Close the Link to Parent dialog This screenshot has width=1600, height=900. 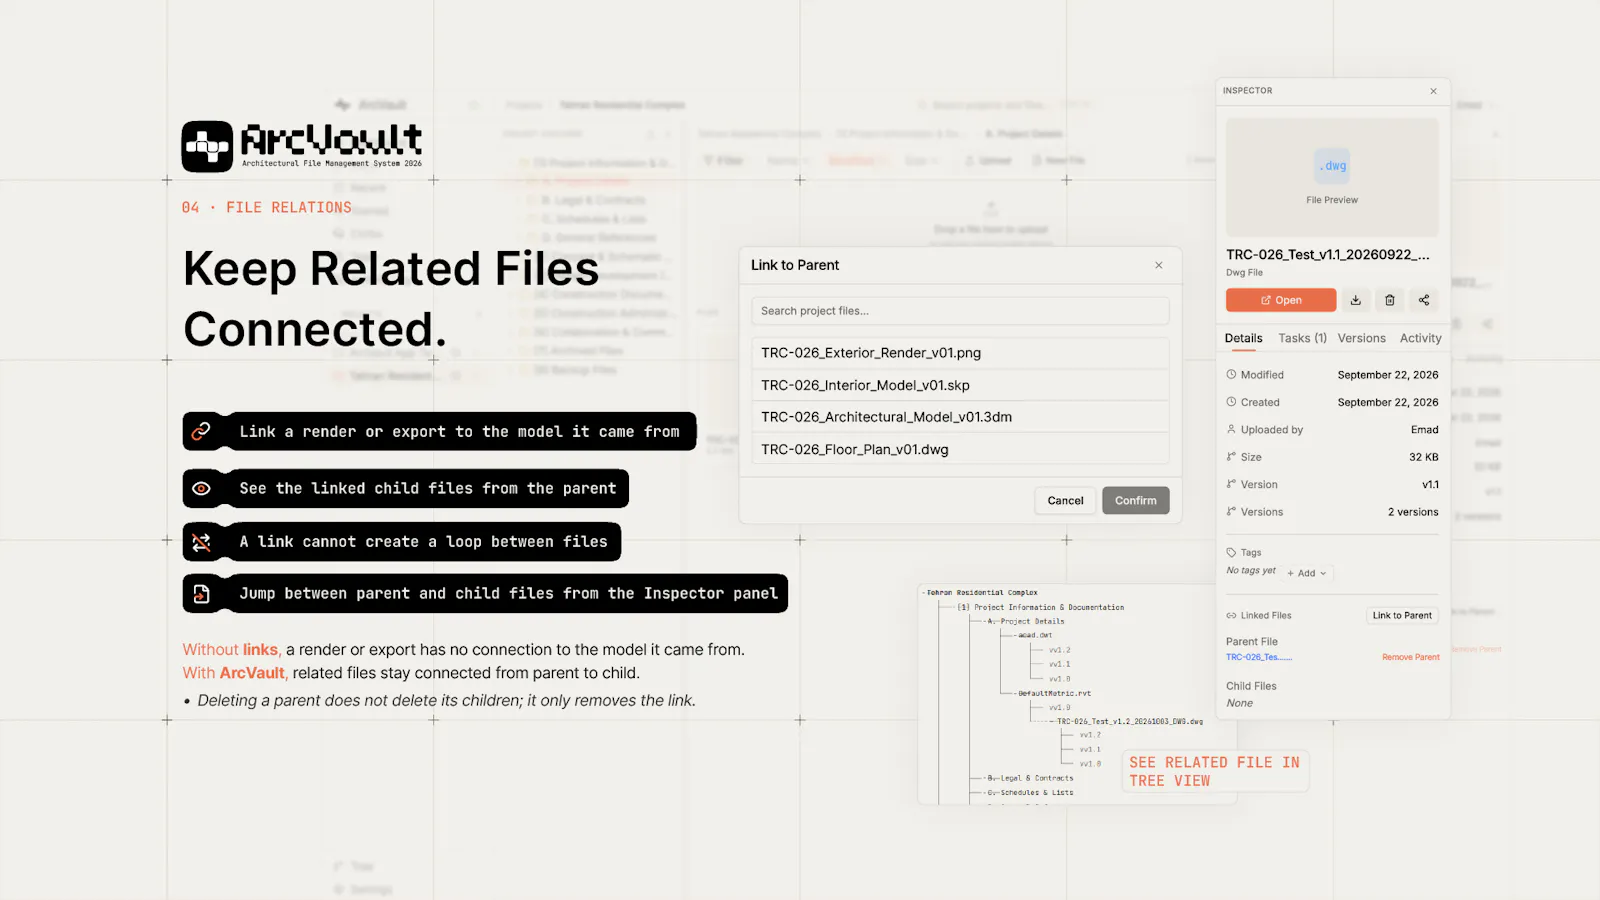click(x=1159, y=265)
